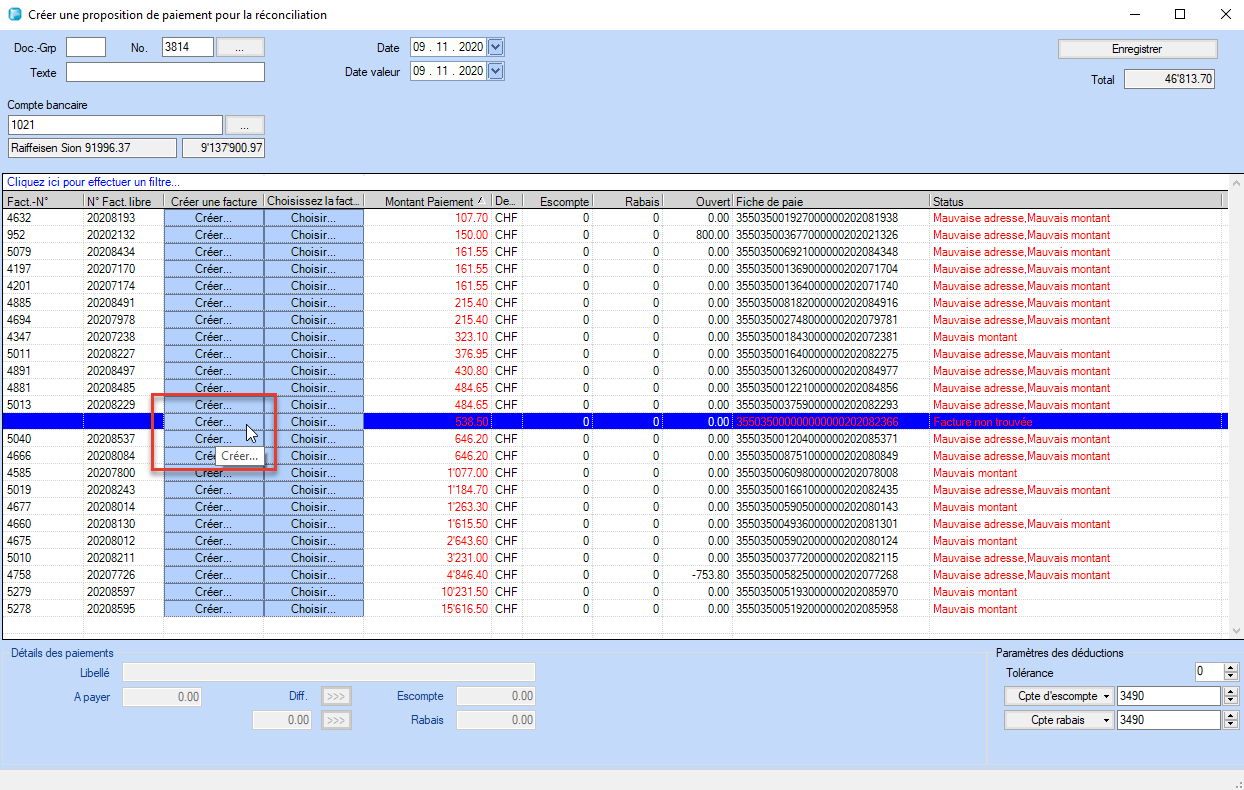Open the Date valeur calendar dropdown arrow

(496, 71)
